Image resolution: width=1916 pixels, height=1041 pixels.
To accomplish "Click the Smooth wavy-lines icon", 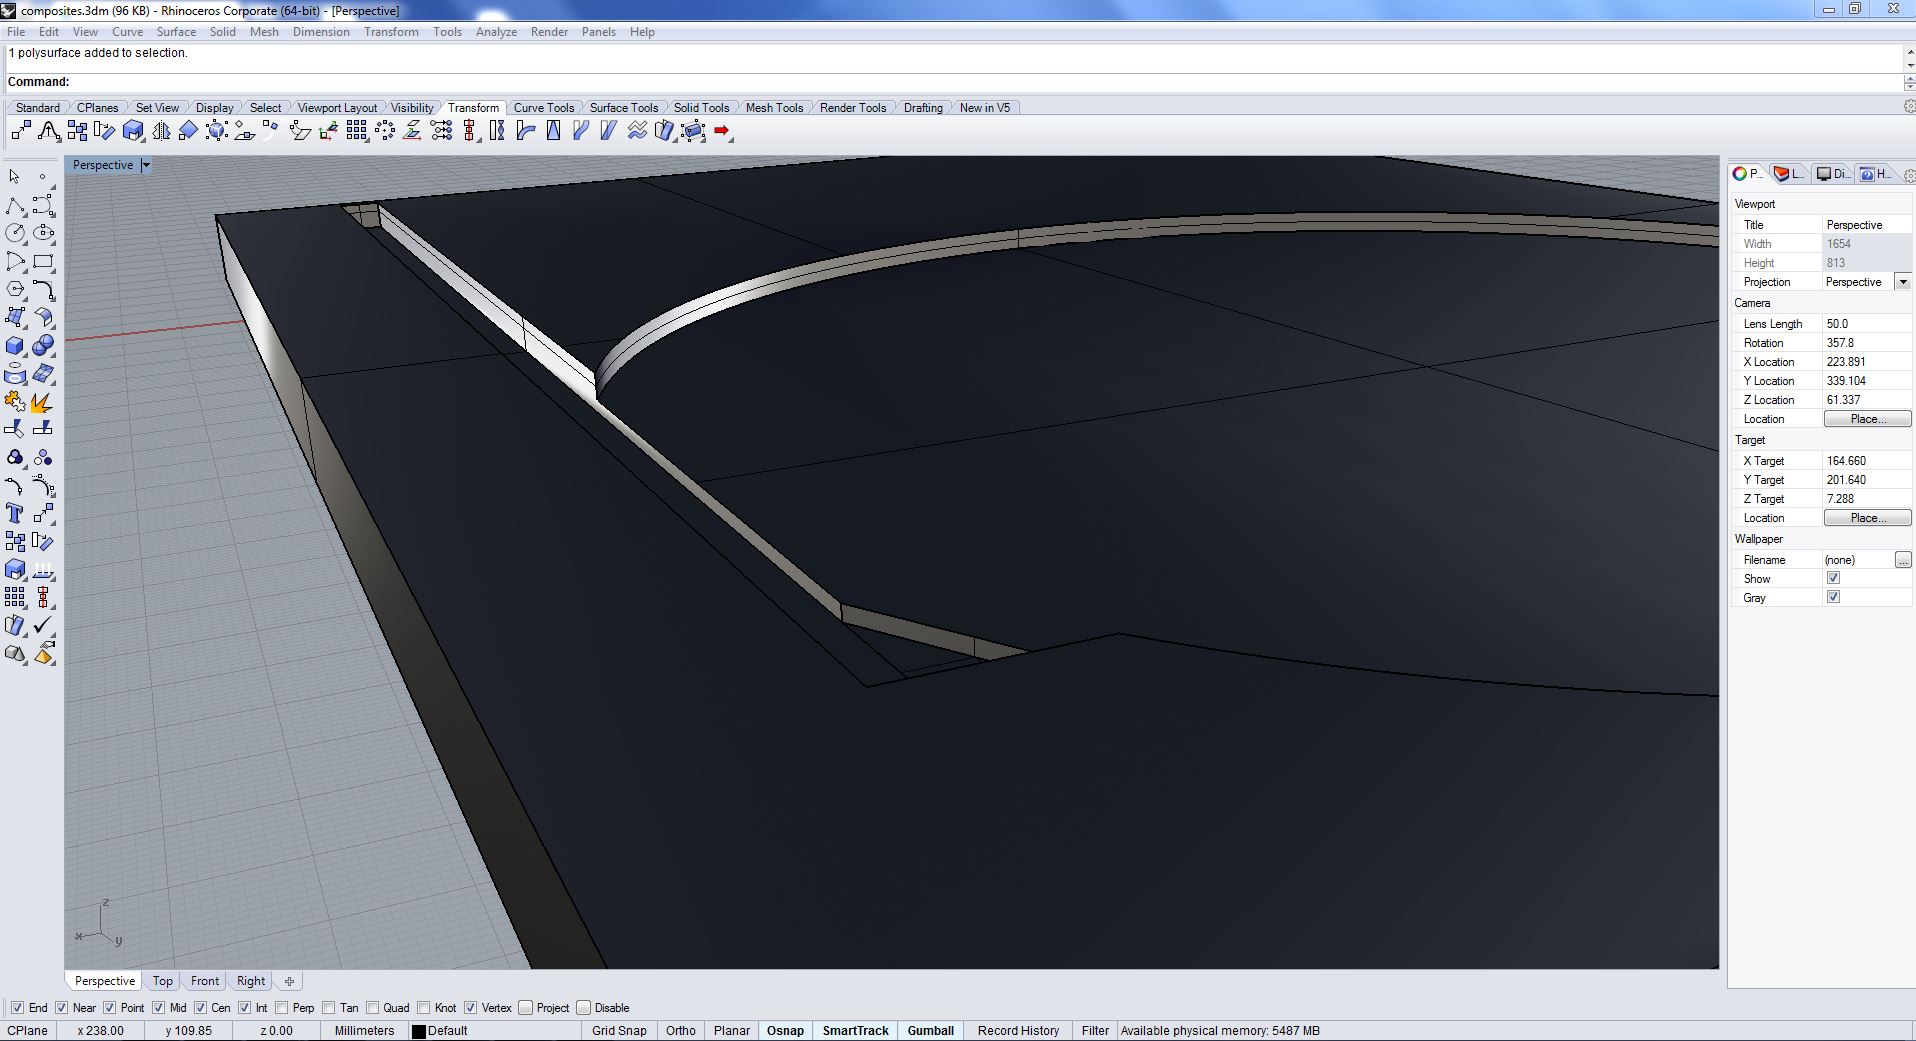I will coord(637,131).
